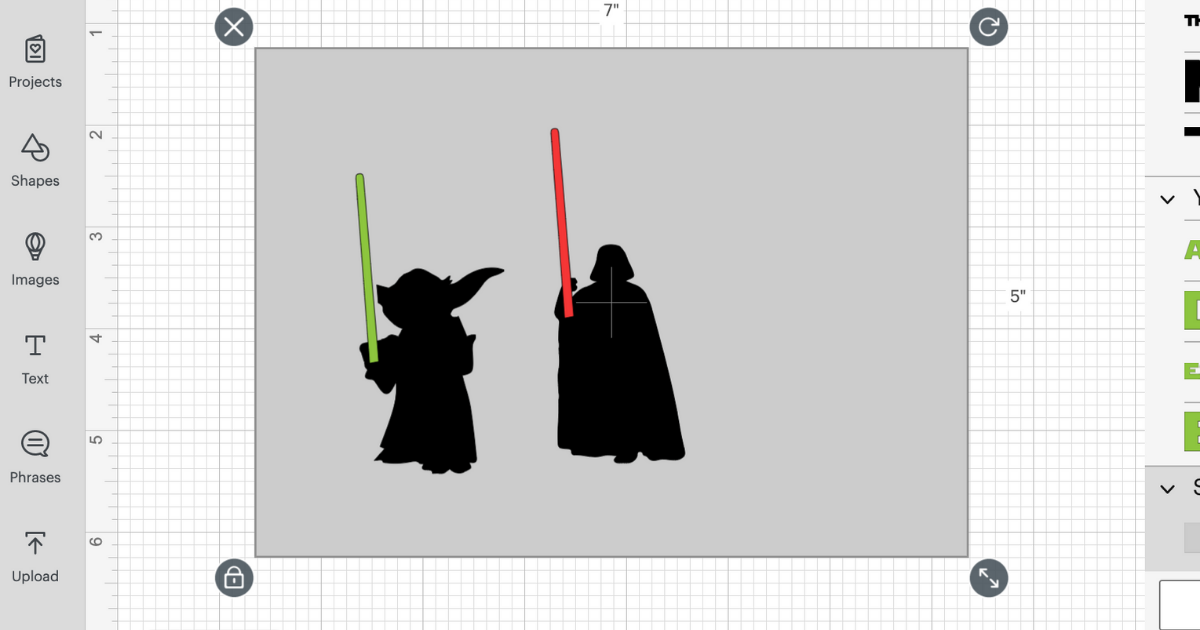Screen dimensions: 1200x630
Task: Click the resize handle at selection corner
Action: 989,577
